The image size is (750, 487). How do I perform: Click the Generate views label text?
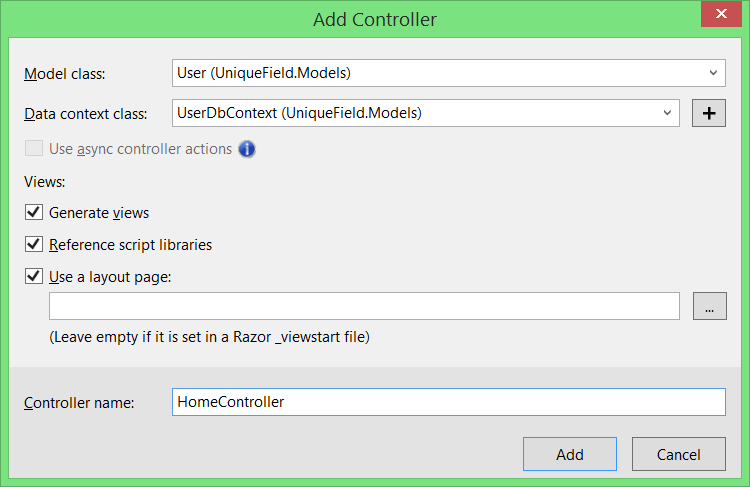point(99,212)
